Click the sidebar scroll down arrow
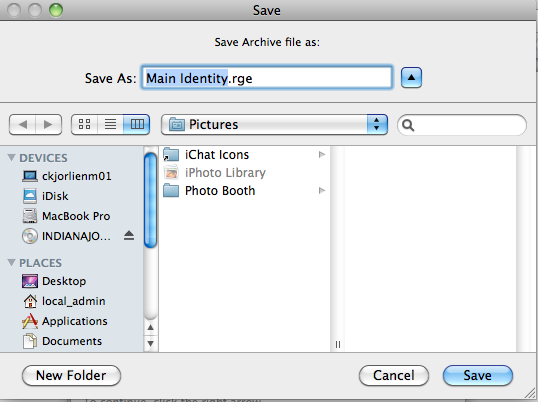 pos(150,343)
